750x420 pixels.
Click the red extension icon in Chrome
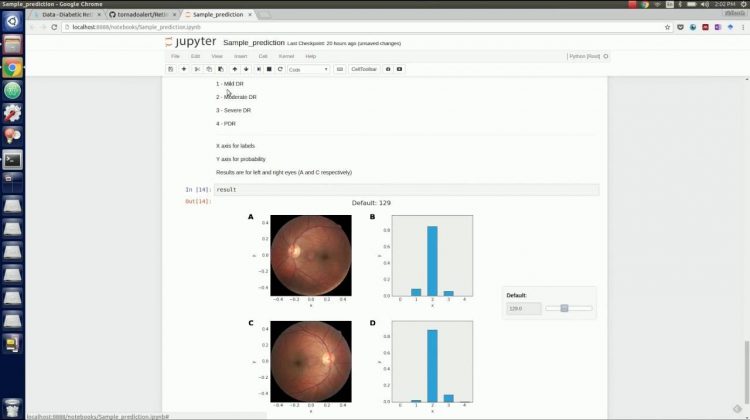point(705,27)
